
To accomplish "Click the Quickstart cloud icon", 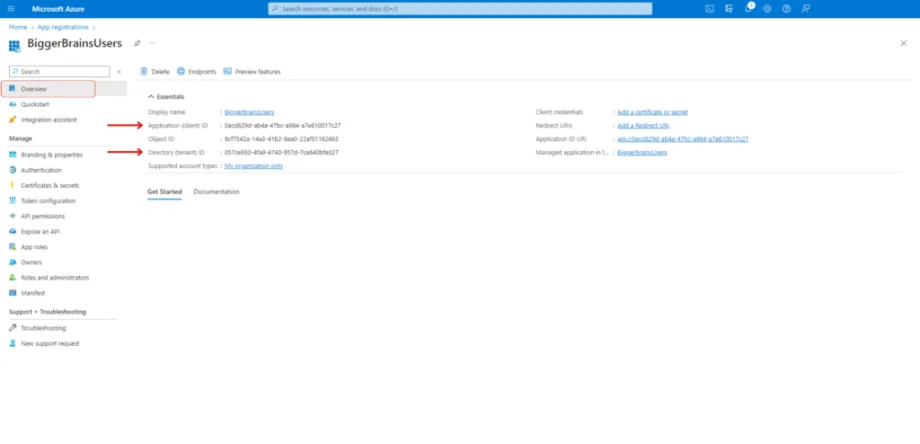I will click(13, 104).
